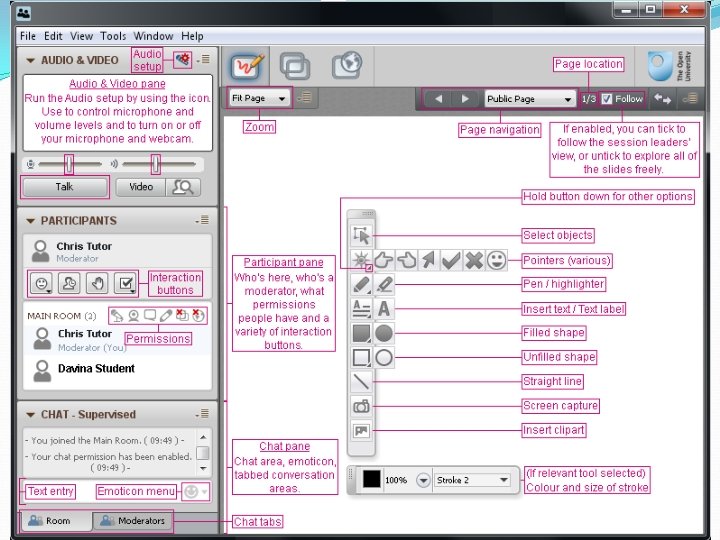Click the Talk button

tap(65, 187)
